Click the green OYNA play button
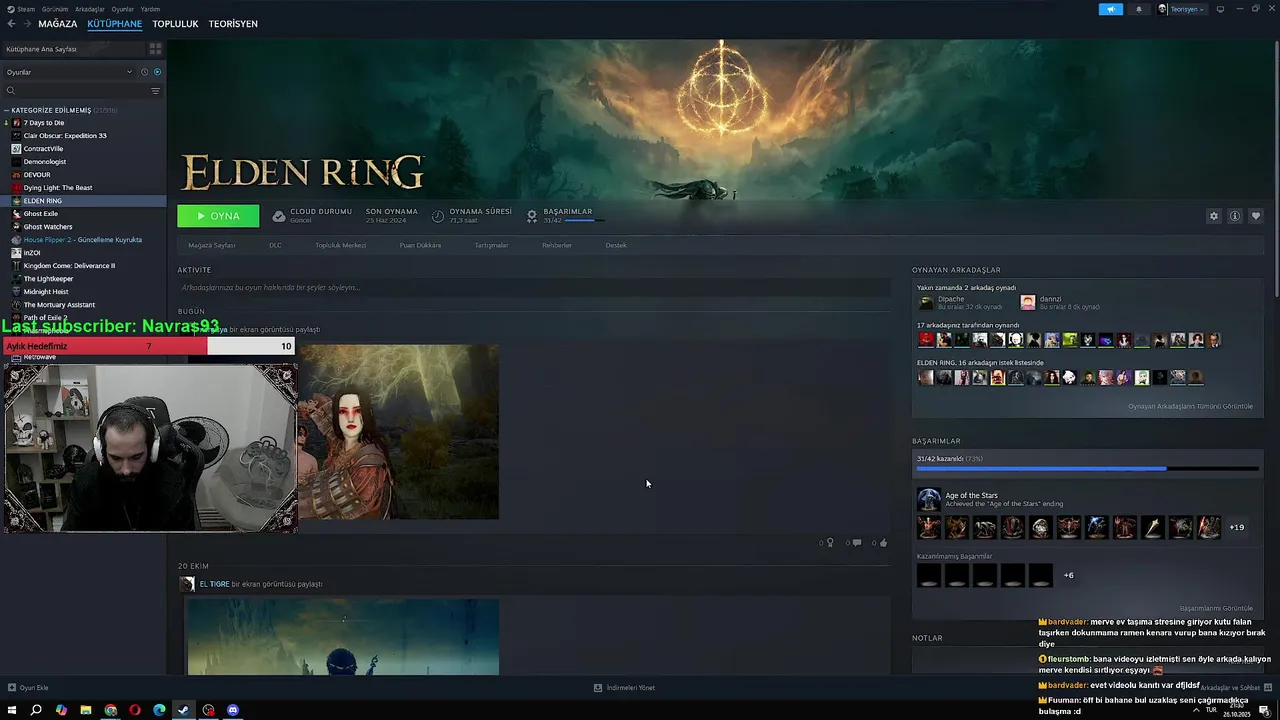1280x720 pixels. click(218, 216)
